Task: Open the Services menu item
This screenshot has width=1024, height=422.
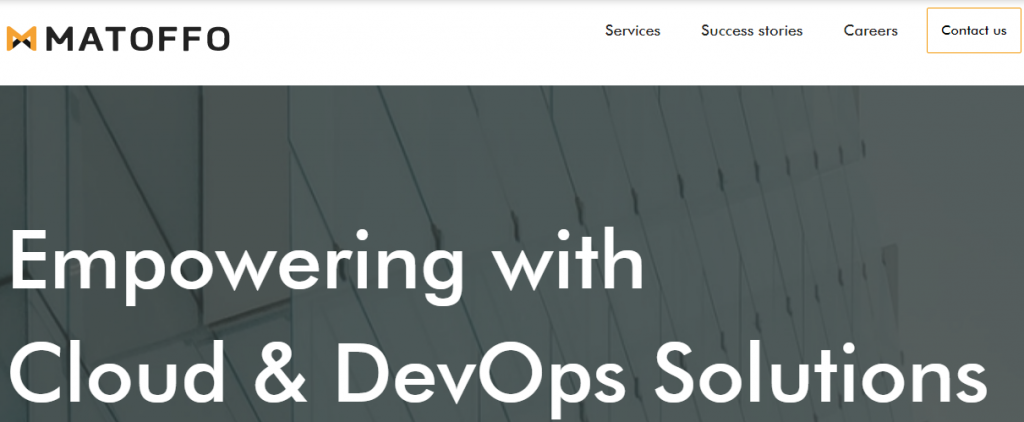Action: [x=632, y=31]
